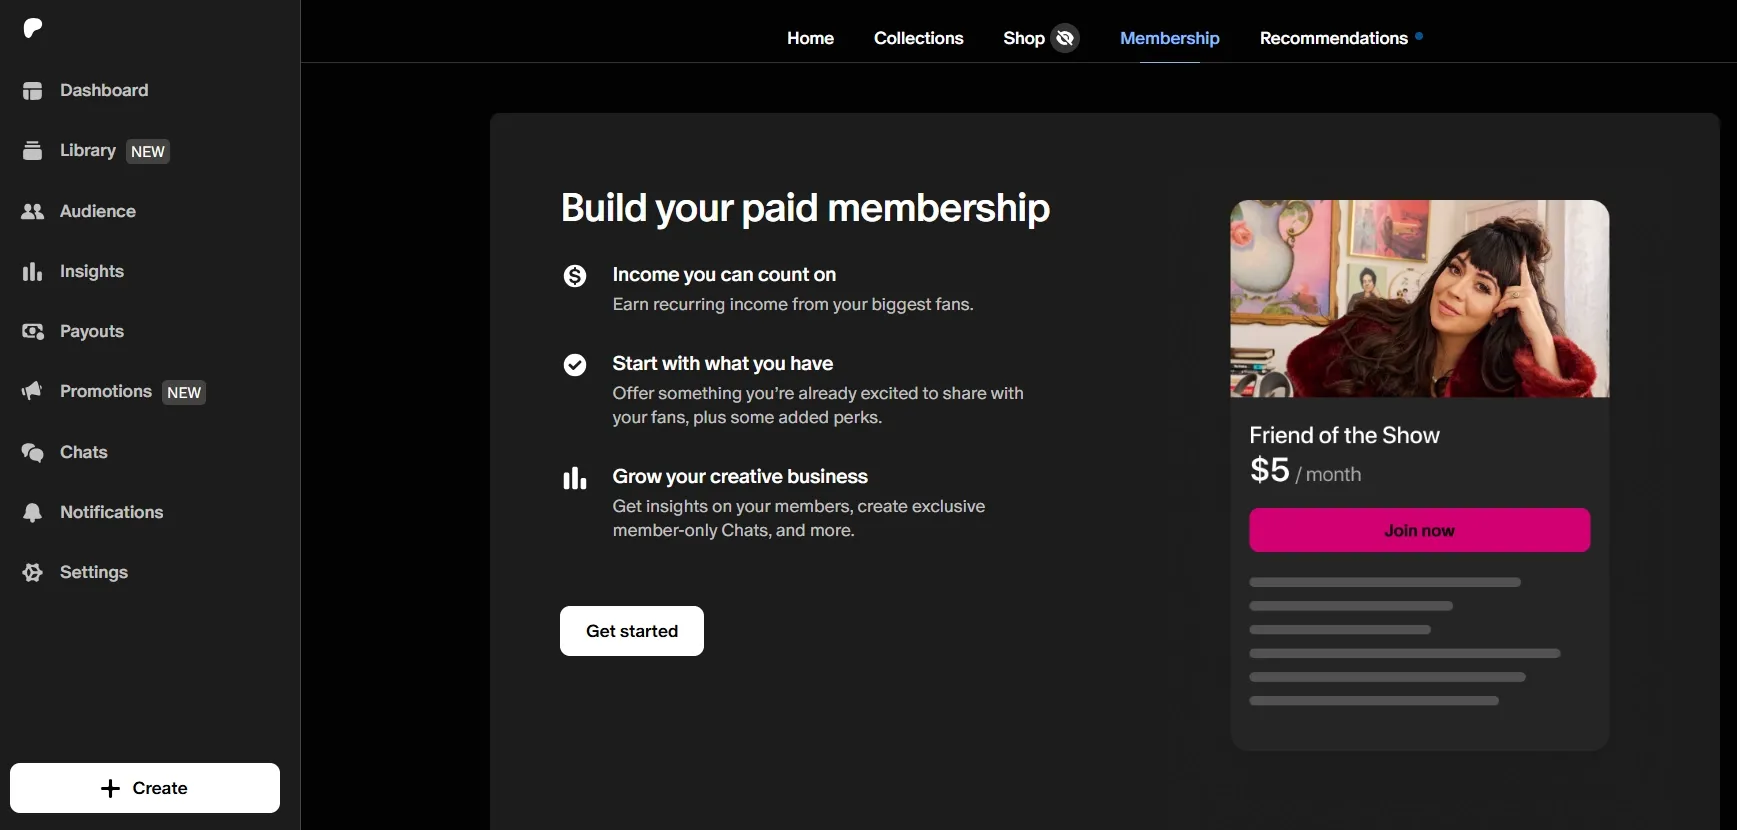Screen dimensions: 1737x830
Task: Click the bar chart icon beside Grow your creative business
Action: tap(575, 478)
